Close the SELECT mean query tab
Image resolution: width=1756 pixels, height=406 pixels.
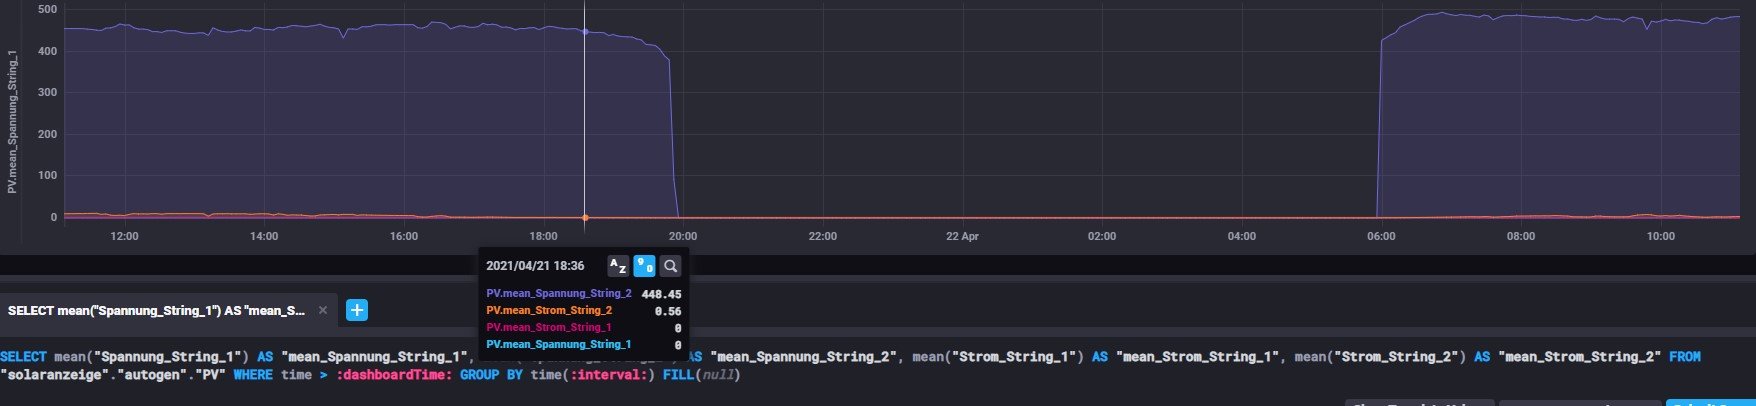[x=323, y=311]
